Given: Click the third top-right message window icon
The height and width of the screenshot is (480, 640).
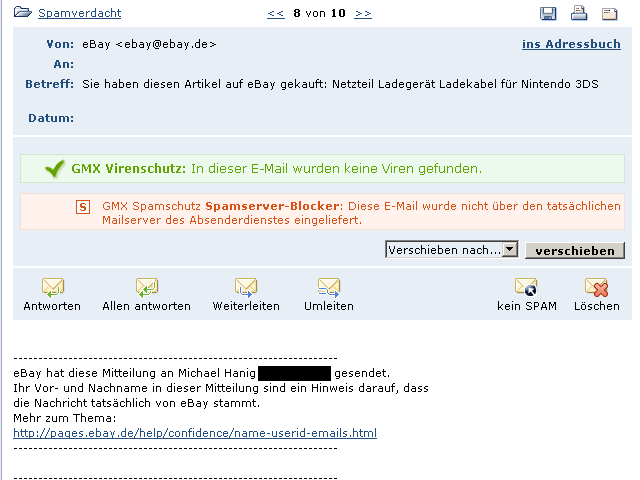Looking at the screenshot, I should pyautogui.click(x=608, y=13).
